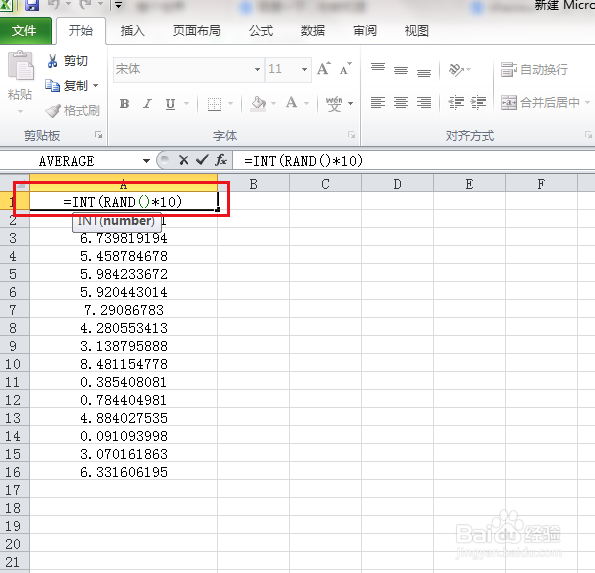Open the font name dropdown 宋体
Screen dimensions: 595x573
pyautogui.click(x=257, y=69)
